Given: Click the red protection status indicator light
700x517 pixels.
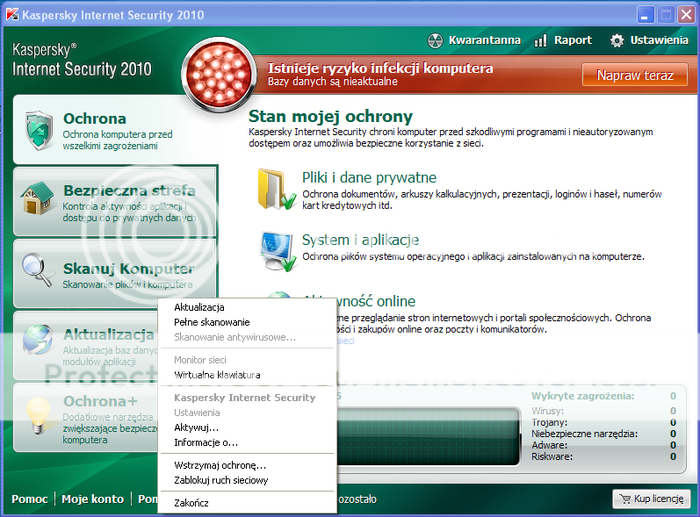Looking at the screenshot, I should (219, 75).
